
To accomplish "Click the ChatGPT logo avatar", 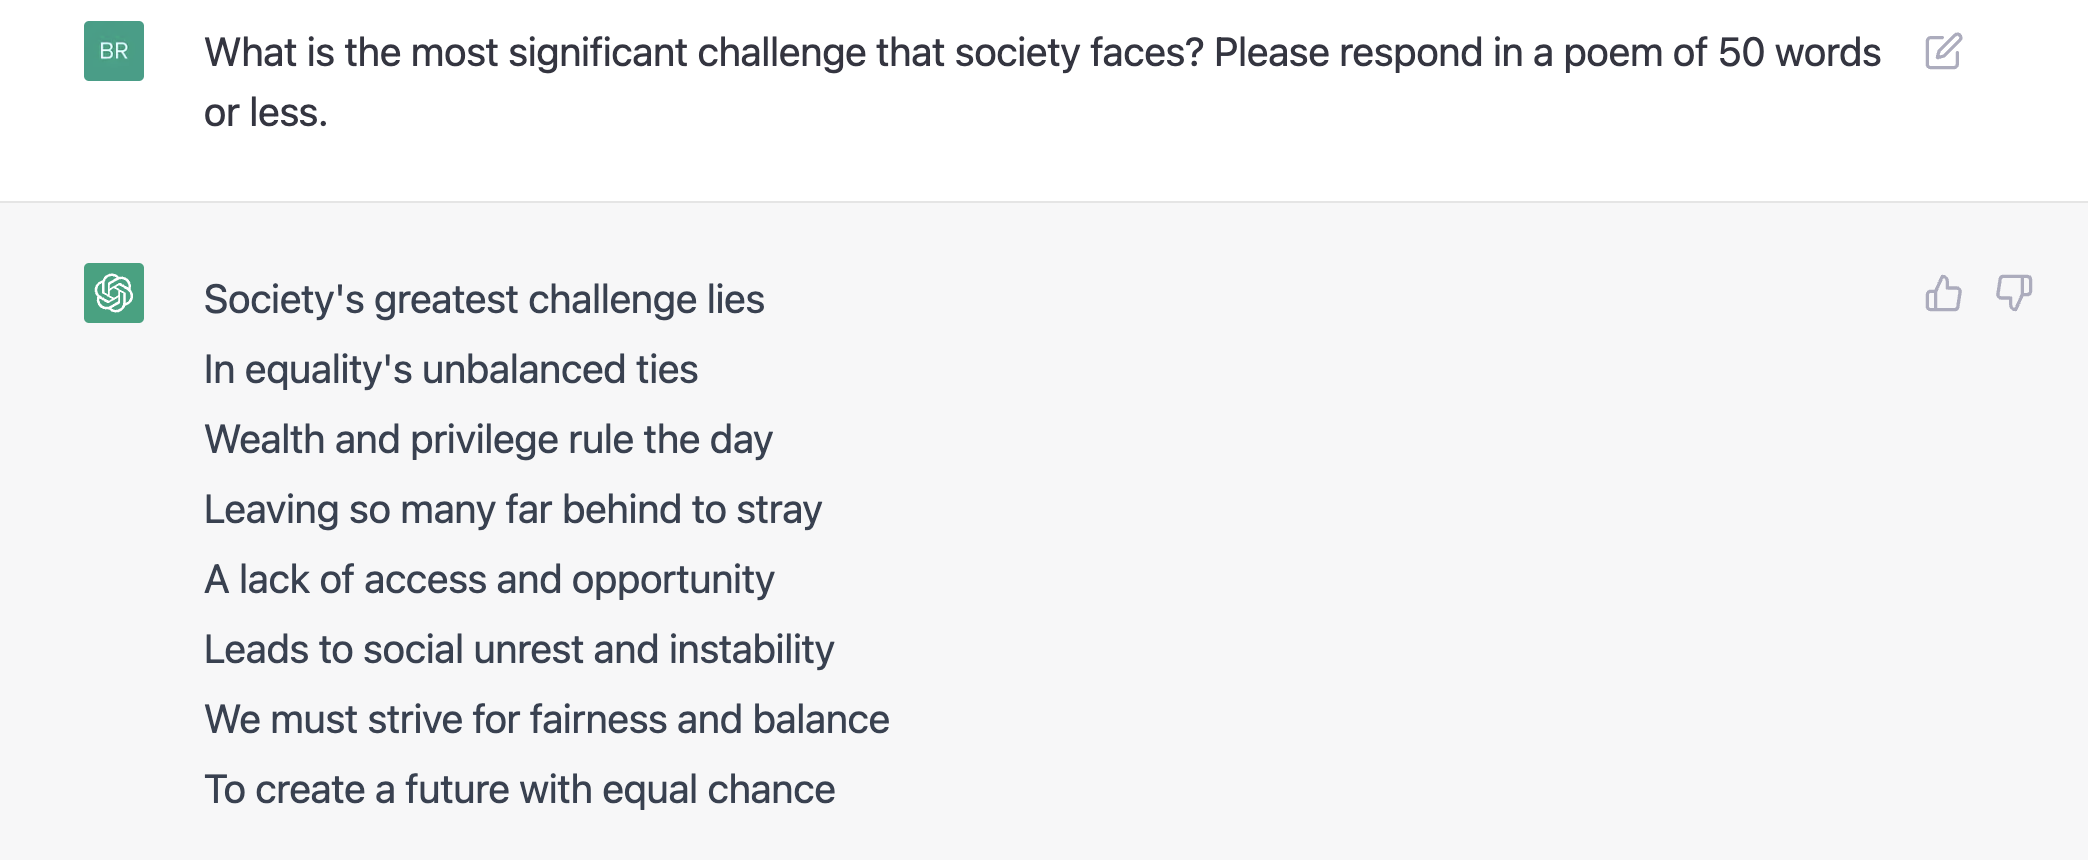I will (x=114, y=293).
